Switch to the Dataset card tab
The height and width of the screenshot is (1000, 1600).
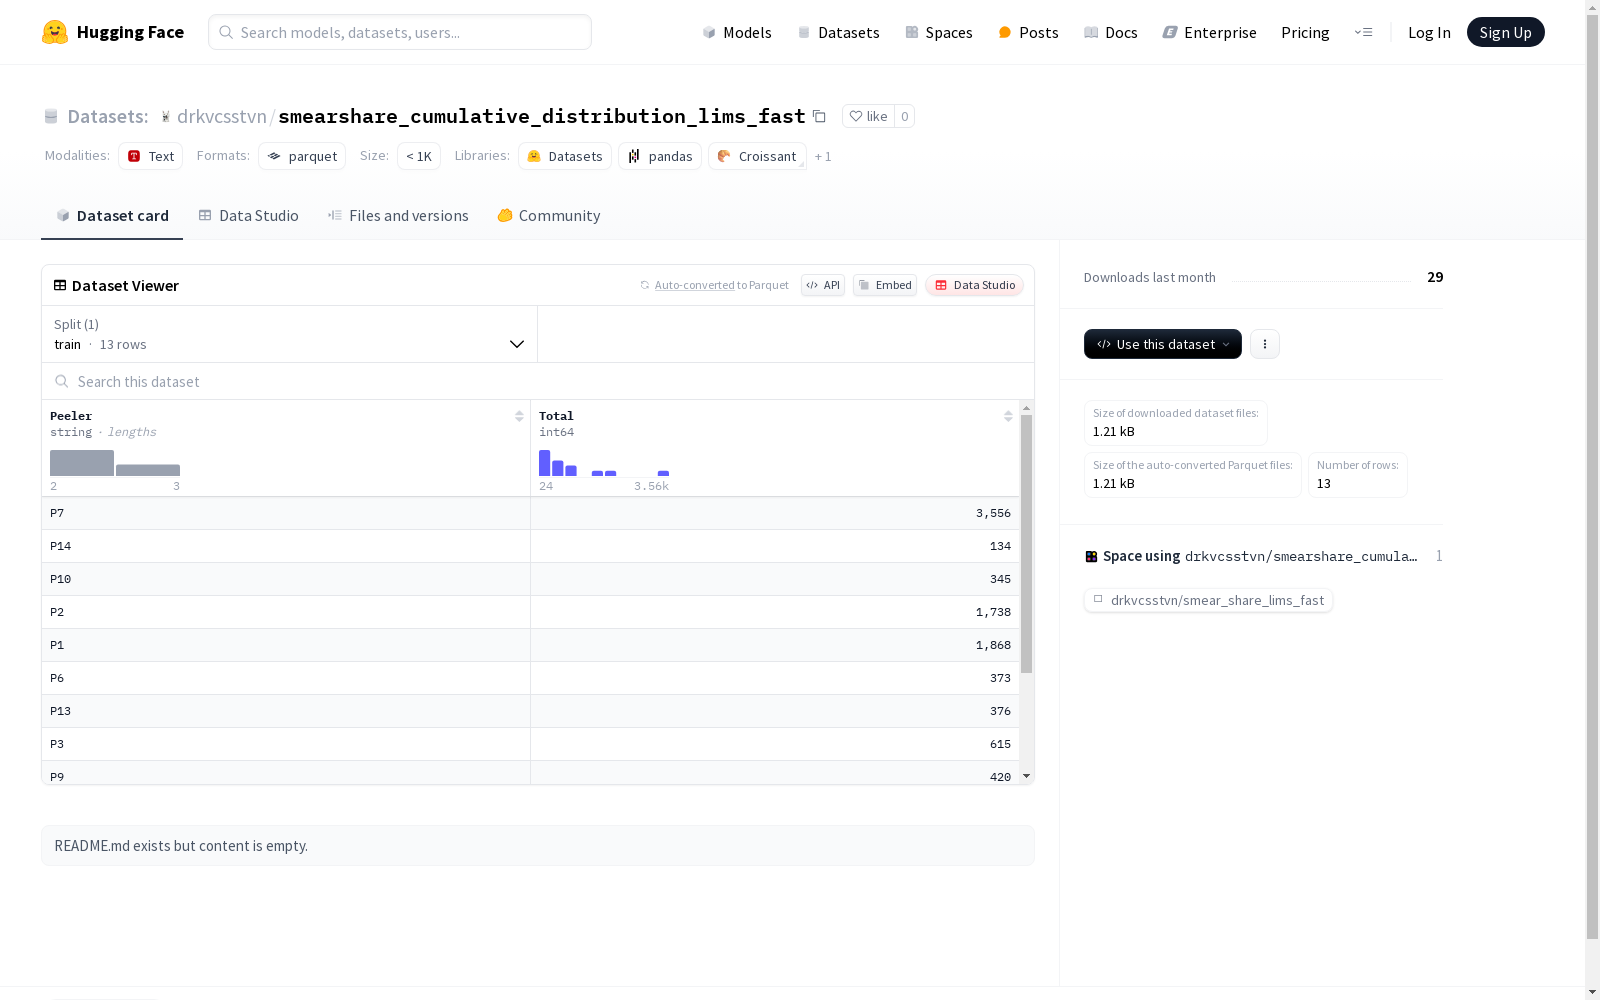[x=112, y=216]
